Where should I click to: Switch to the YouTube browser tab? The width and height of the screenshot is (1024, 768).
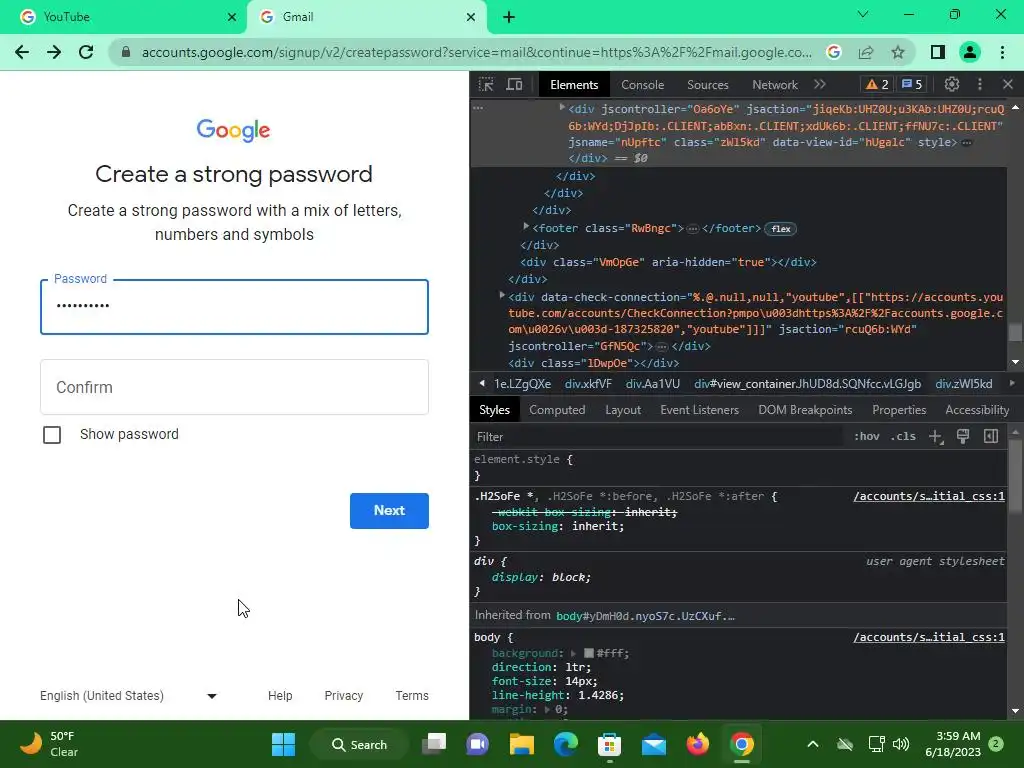(124, 17)
